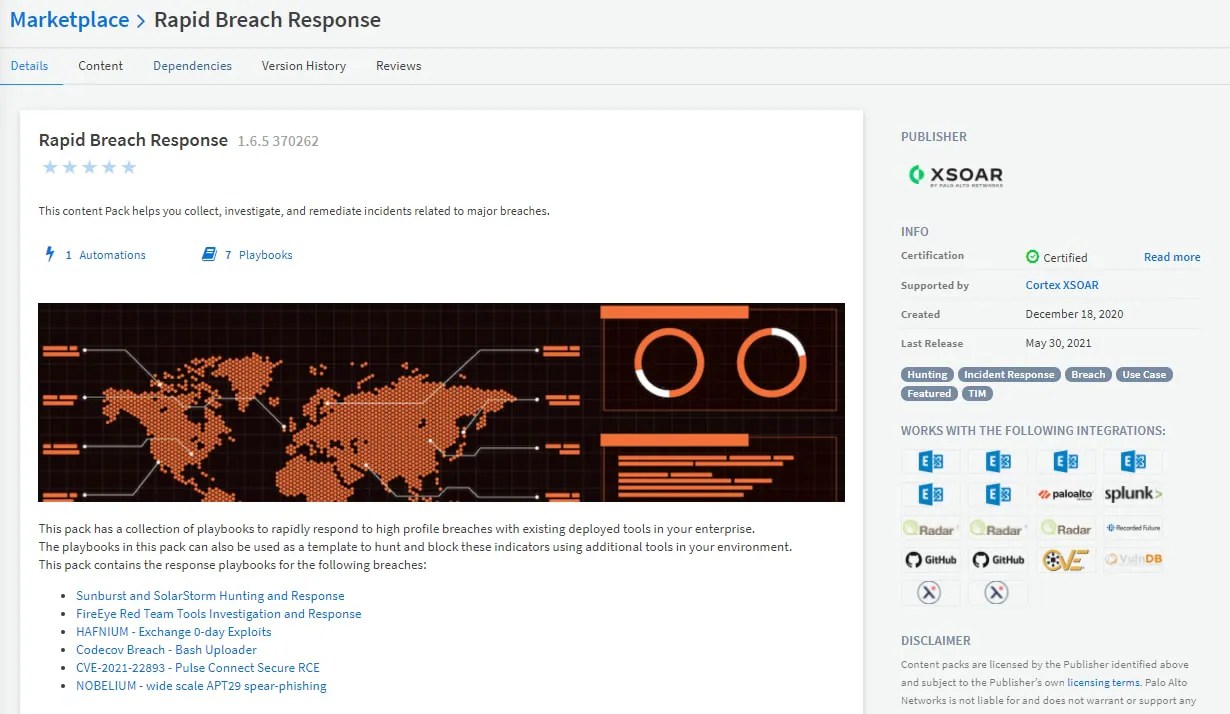This screenshot has height=714, width=1230.
Task: Switch to the Details tab
Action: point(29,66)
